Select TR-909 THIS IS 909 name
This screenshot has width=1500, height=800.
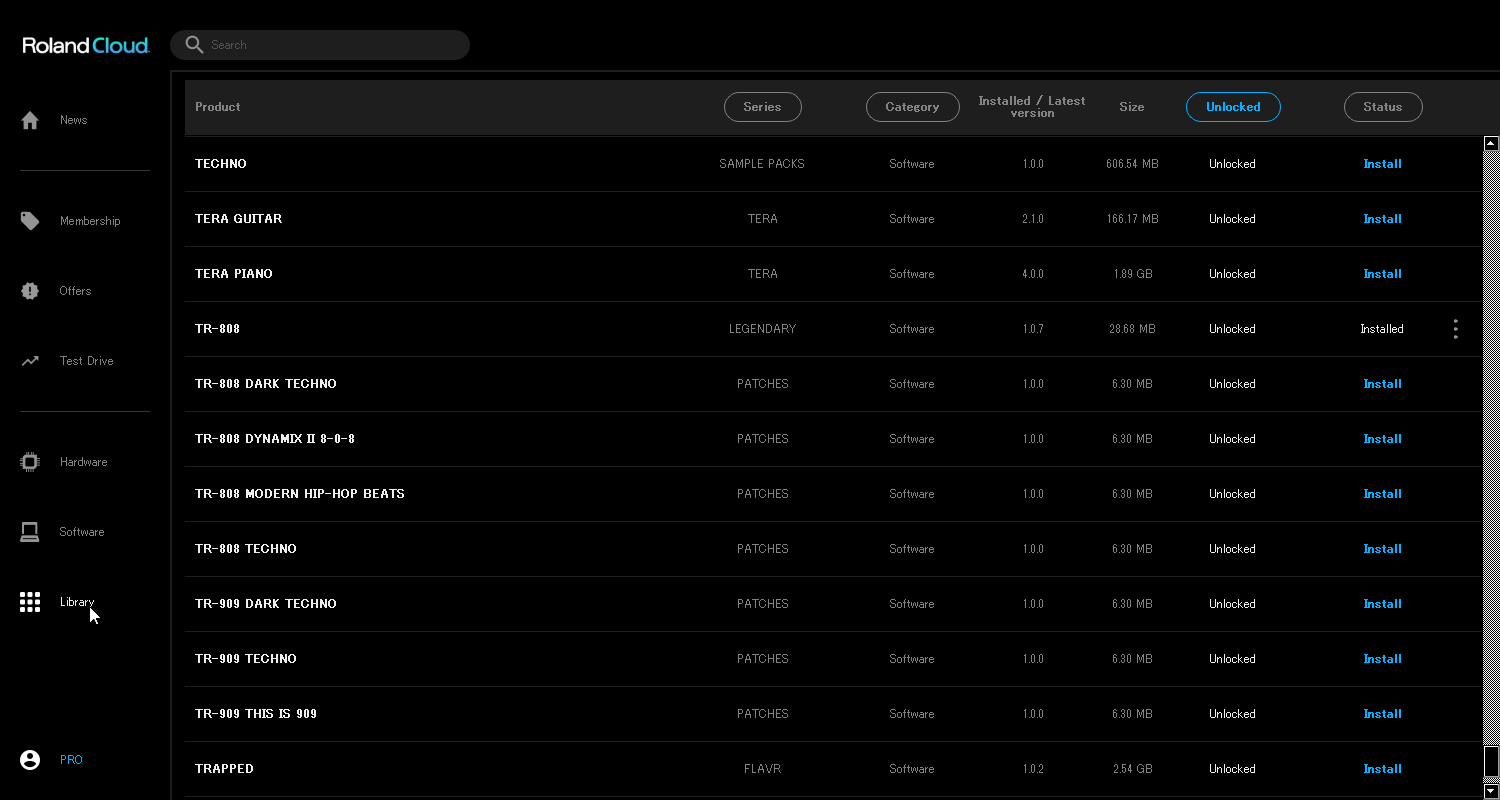(x=256, y=714)
